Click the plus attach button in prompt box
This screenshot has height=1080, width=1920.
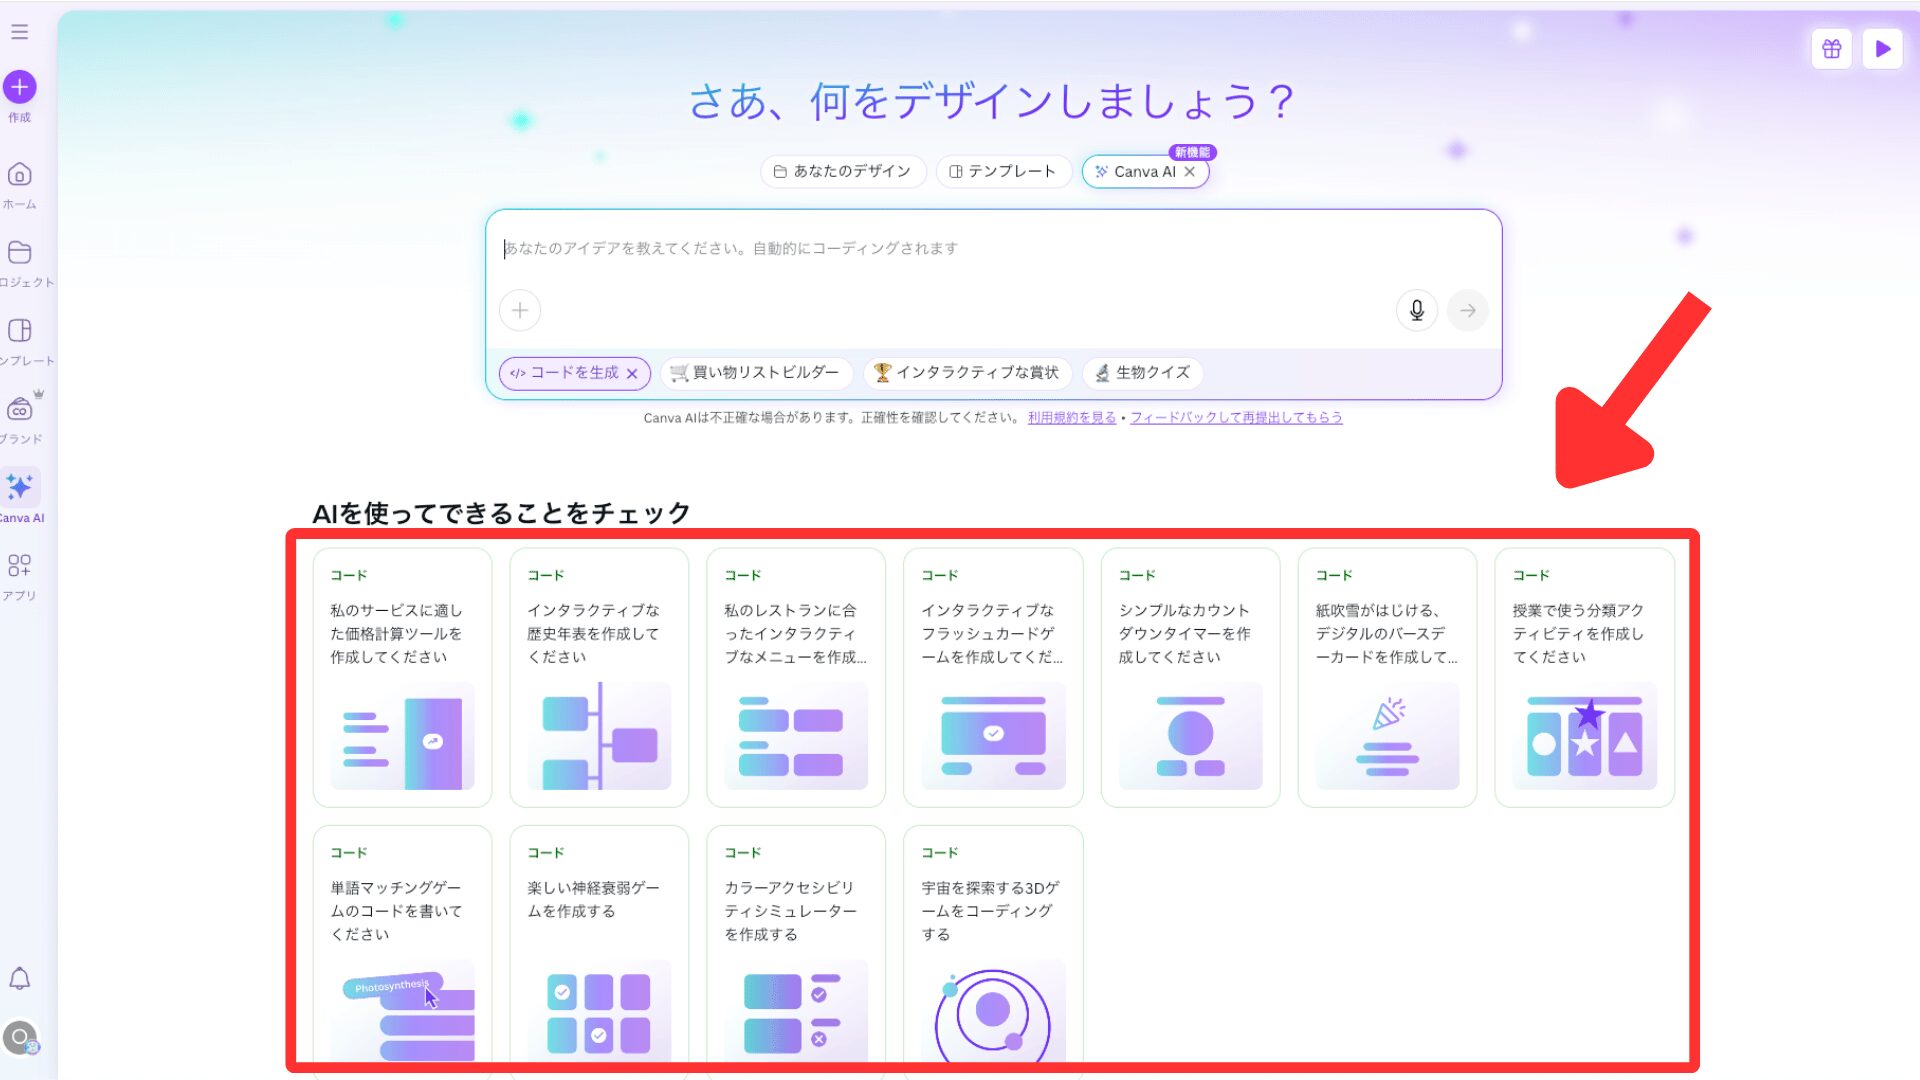pyautogui.click(x=520, y=311)
